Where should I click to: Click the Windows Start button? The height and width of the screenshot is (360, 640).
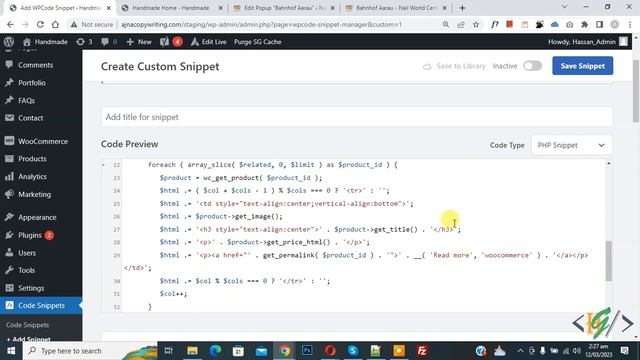11,351
